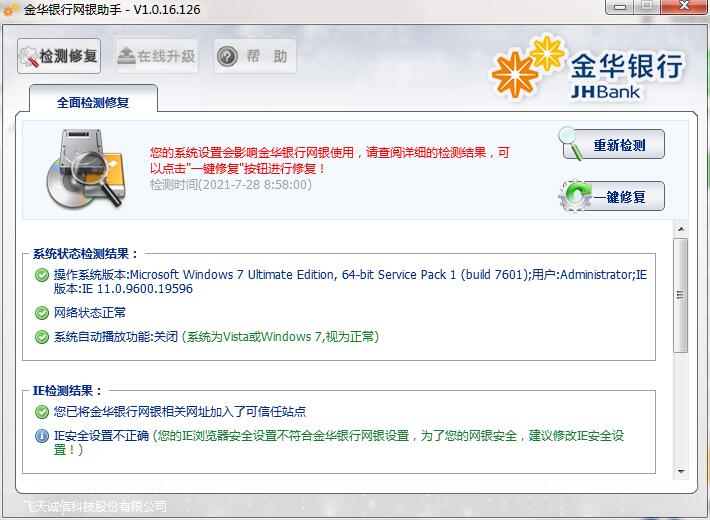Click the scrollbar down arrow
Image resolution: width=710 pixels, height=520 pixels.
tap(681, 471)
